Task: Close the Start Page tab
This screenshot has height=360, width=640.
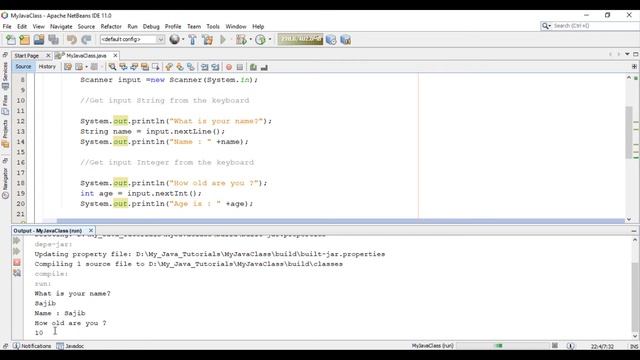Action: click(48, 56)
